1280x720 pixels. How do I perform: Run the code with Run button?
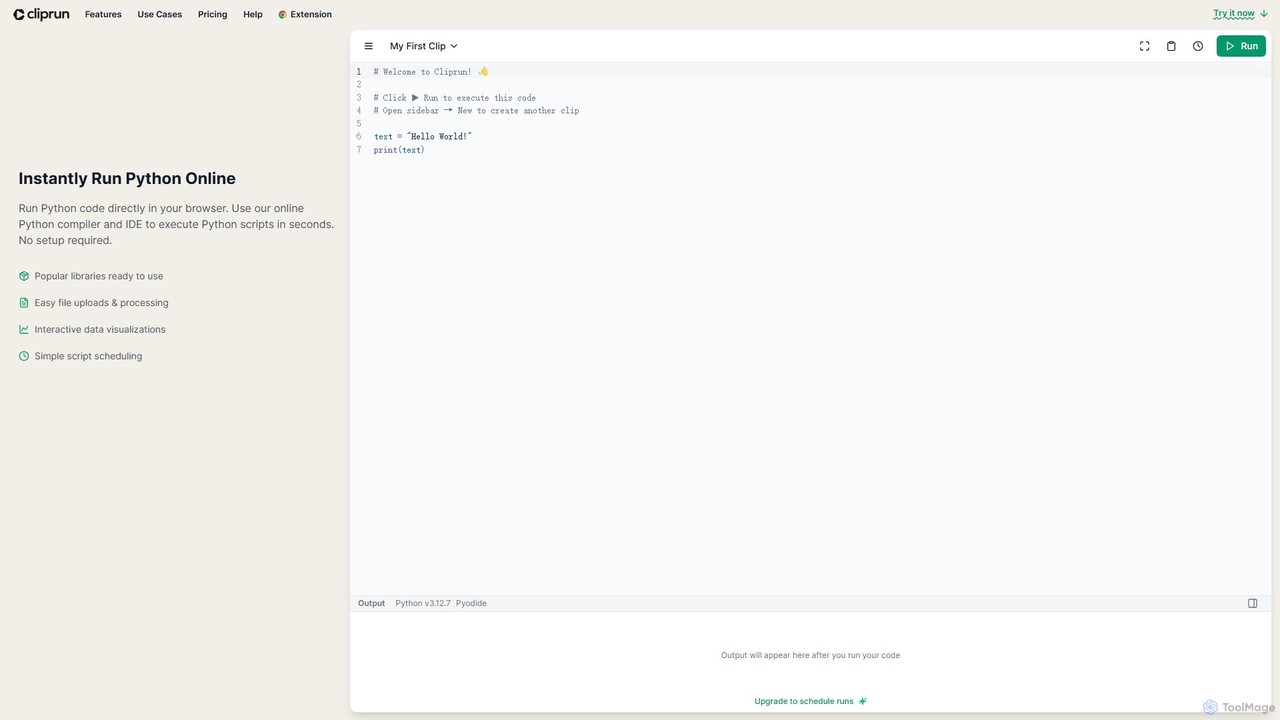click(1241, 46)
